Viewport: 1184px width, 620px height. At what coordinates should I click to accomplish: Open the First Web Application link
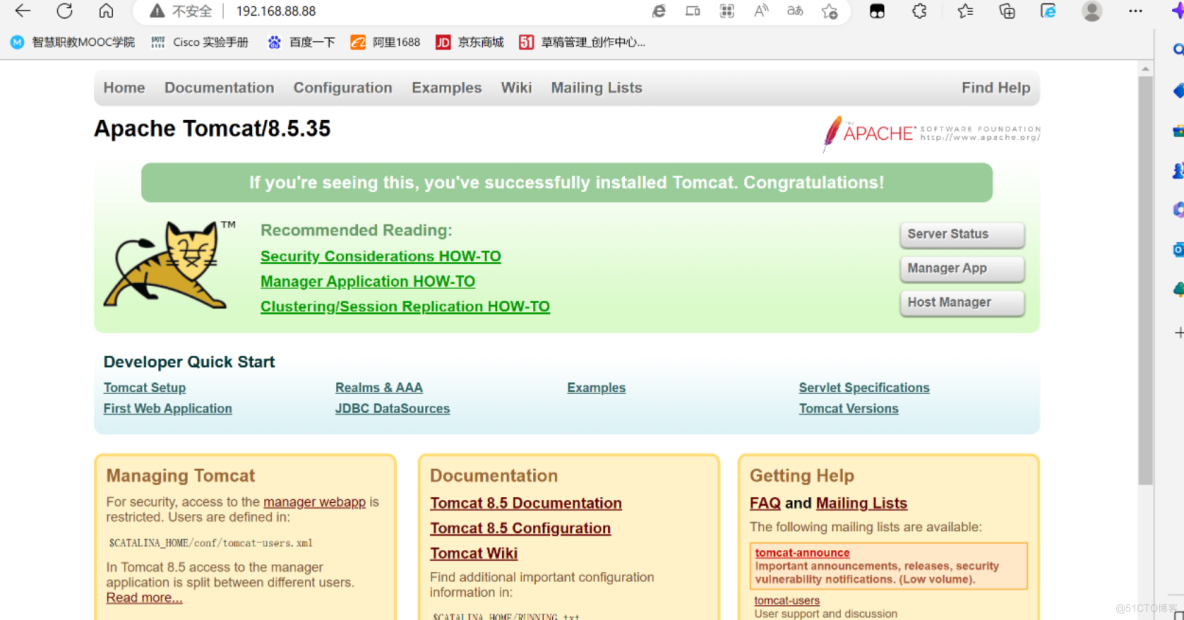pyautogui.click(x=168, y=409)
